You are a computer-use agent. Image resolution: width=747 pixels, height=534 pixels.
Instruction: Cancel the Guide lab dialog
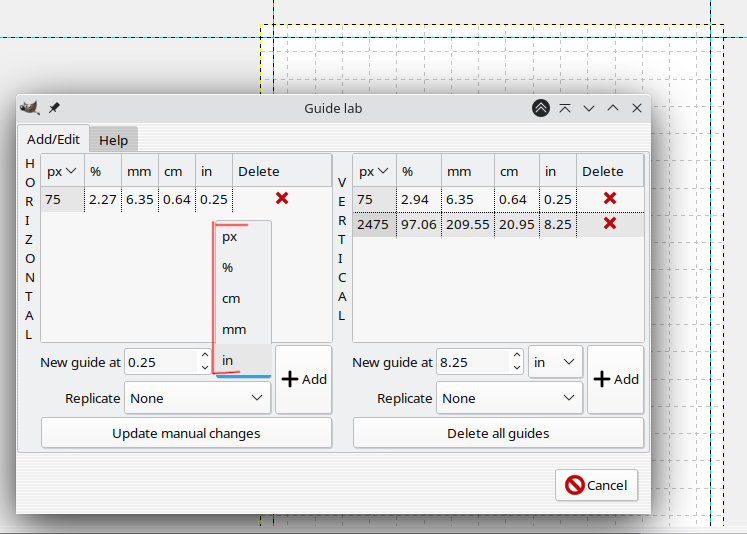[x=596, y=485]
